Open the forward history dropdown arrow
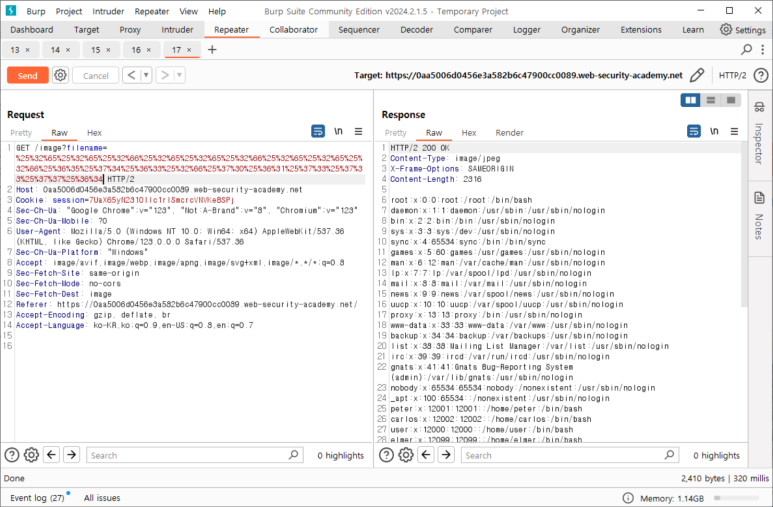Screen dimensions: 773x507 [x=179, y=75]
